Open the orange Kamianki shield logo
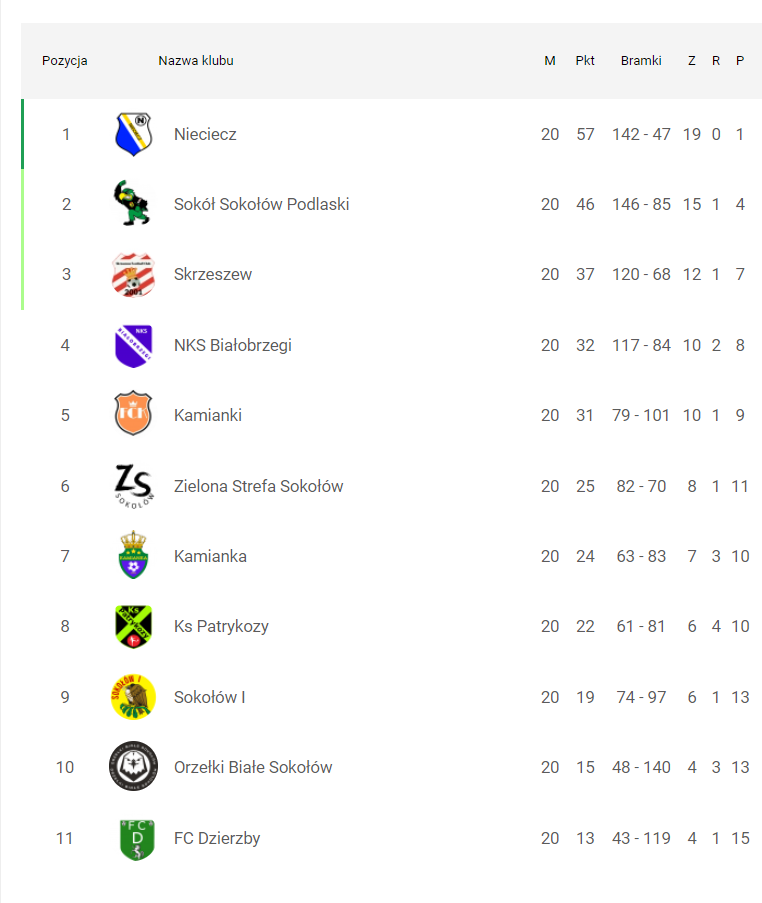 [x=133, y=413]
